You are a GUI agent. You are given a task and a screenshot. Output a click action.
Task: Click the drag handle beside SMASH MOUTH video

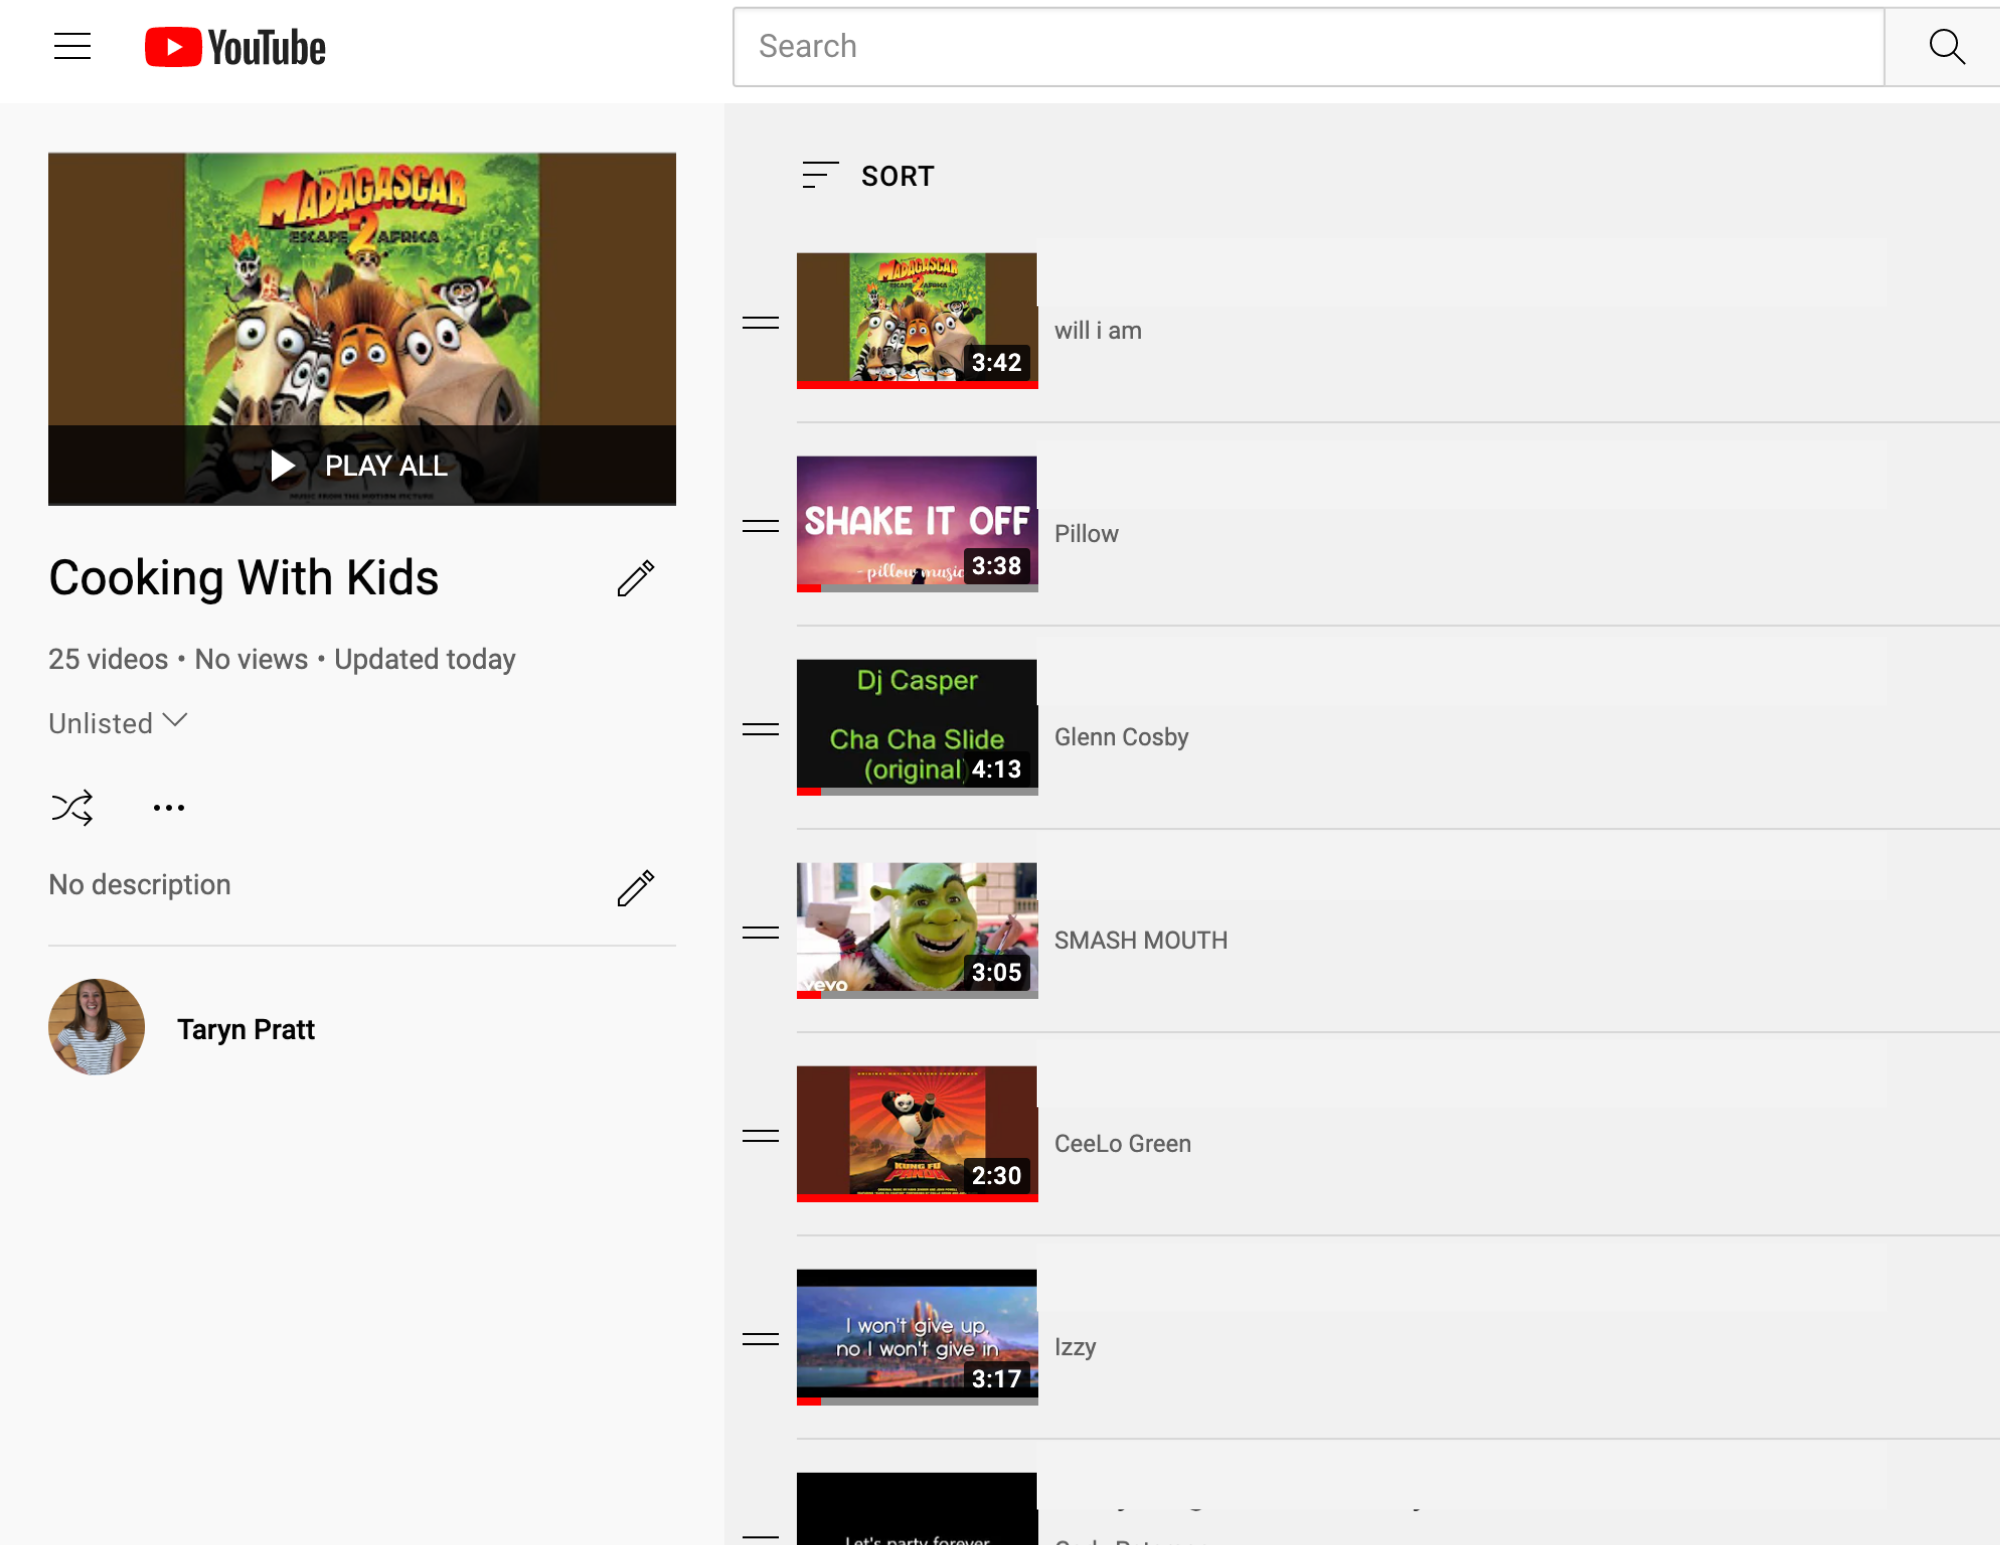point(760,933)
